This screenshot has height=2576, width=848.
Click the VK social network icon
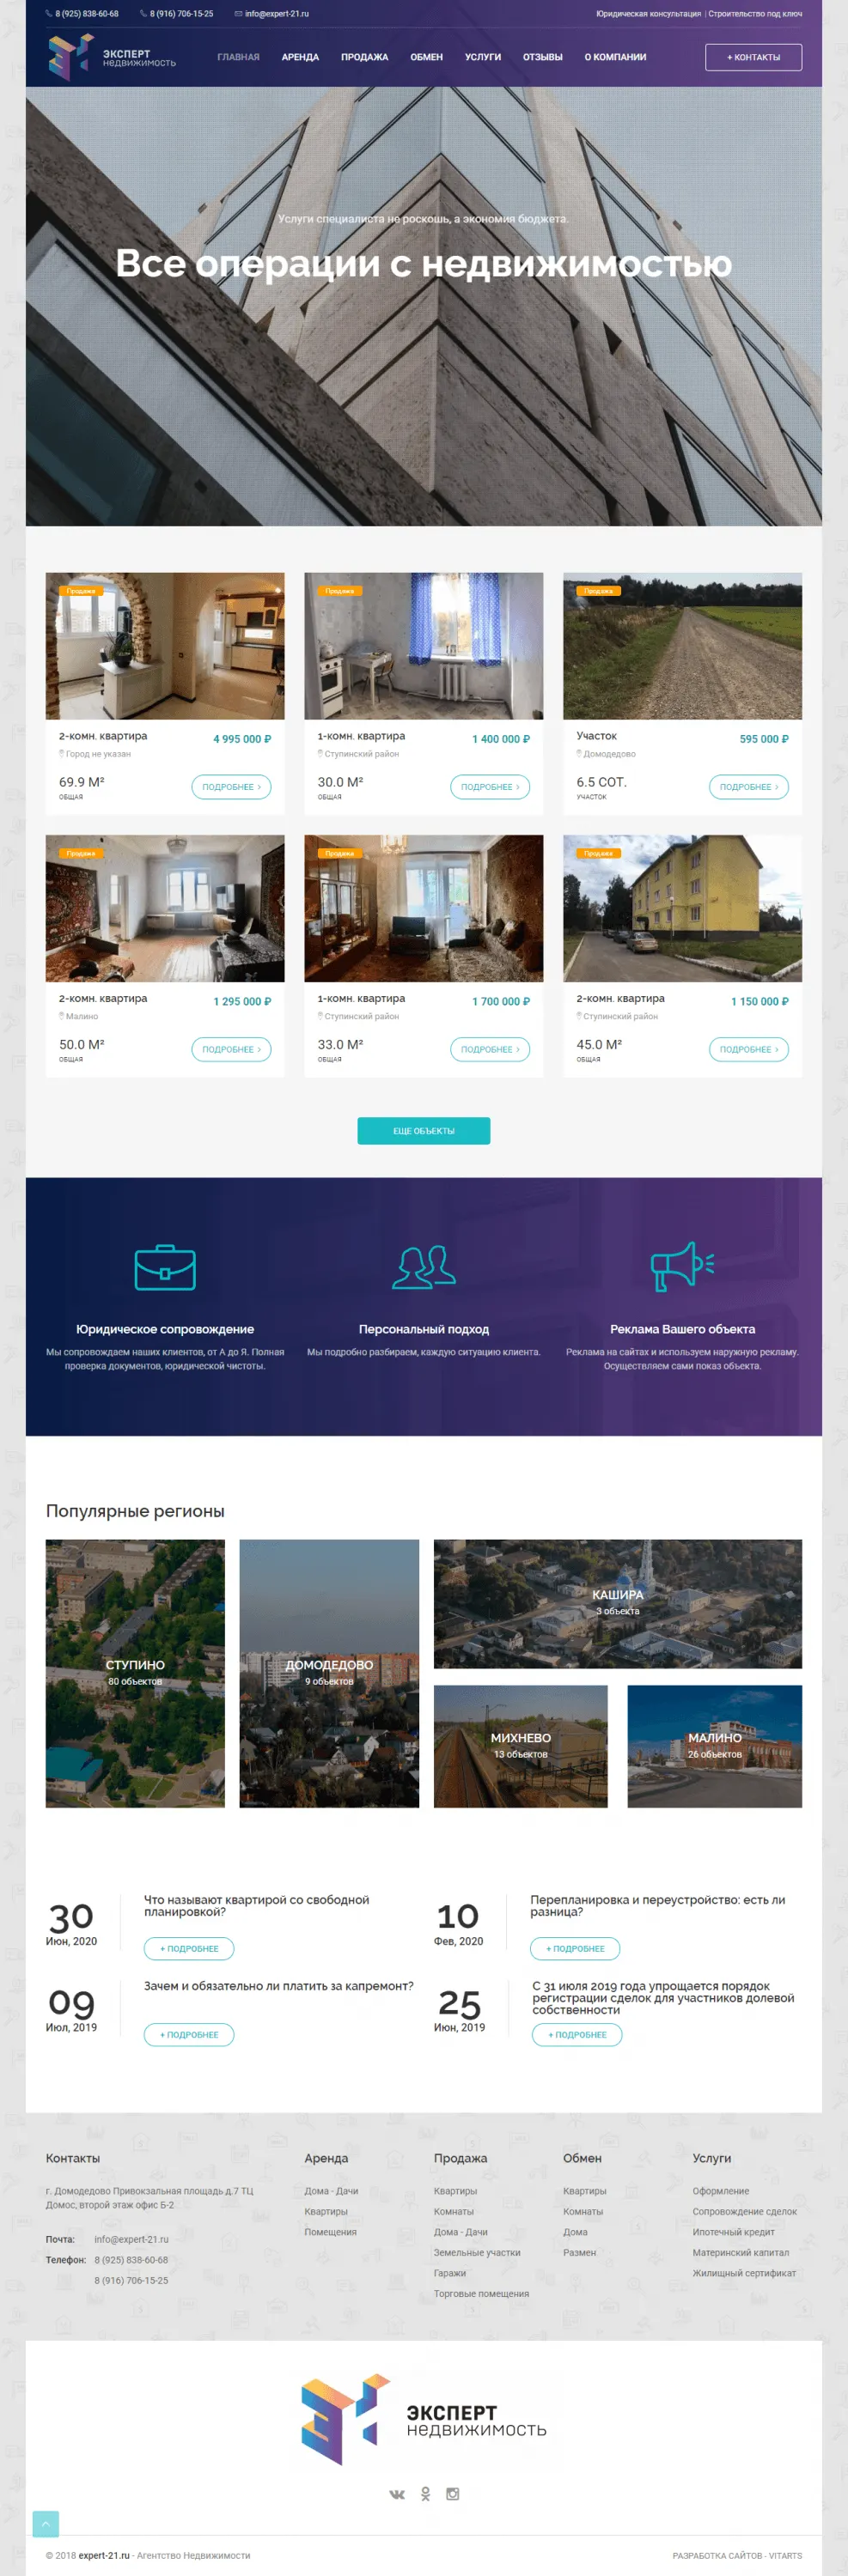[397, 2493]
